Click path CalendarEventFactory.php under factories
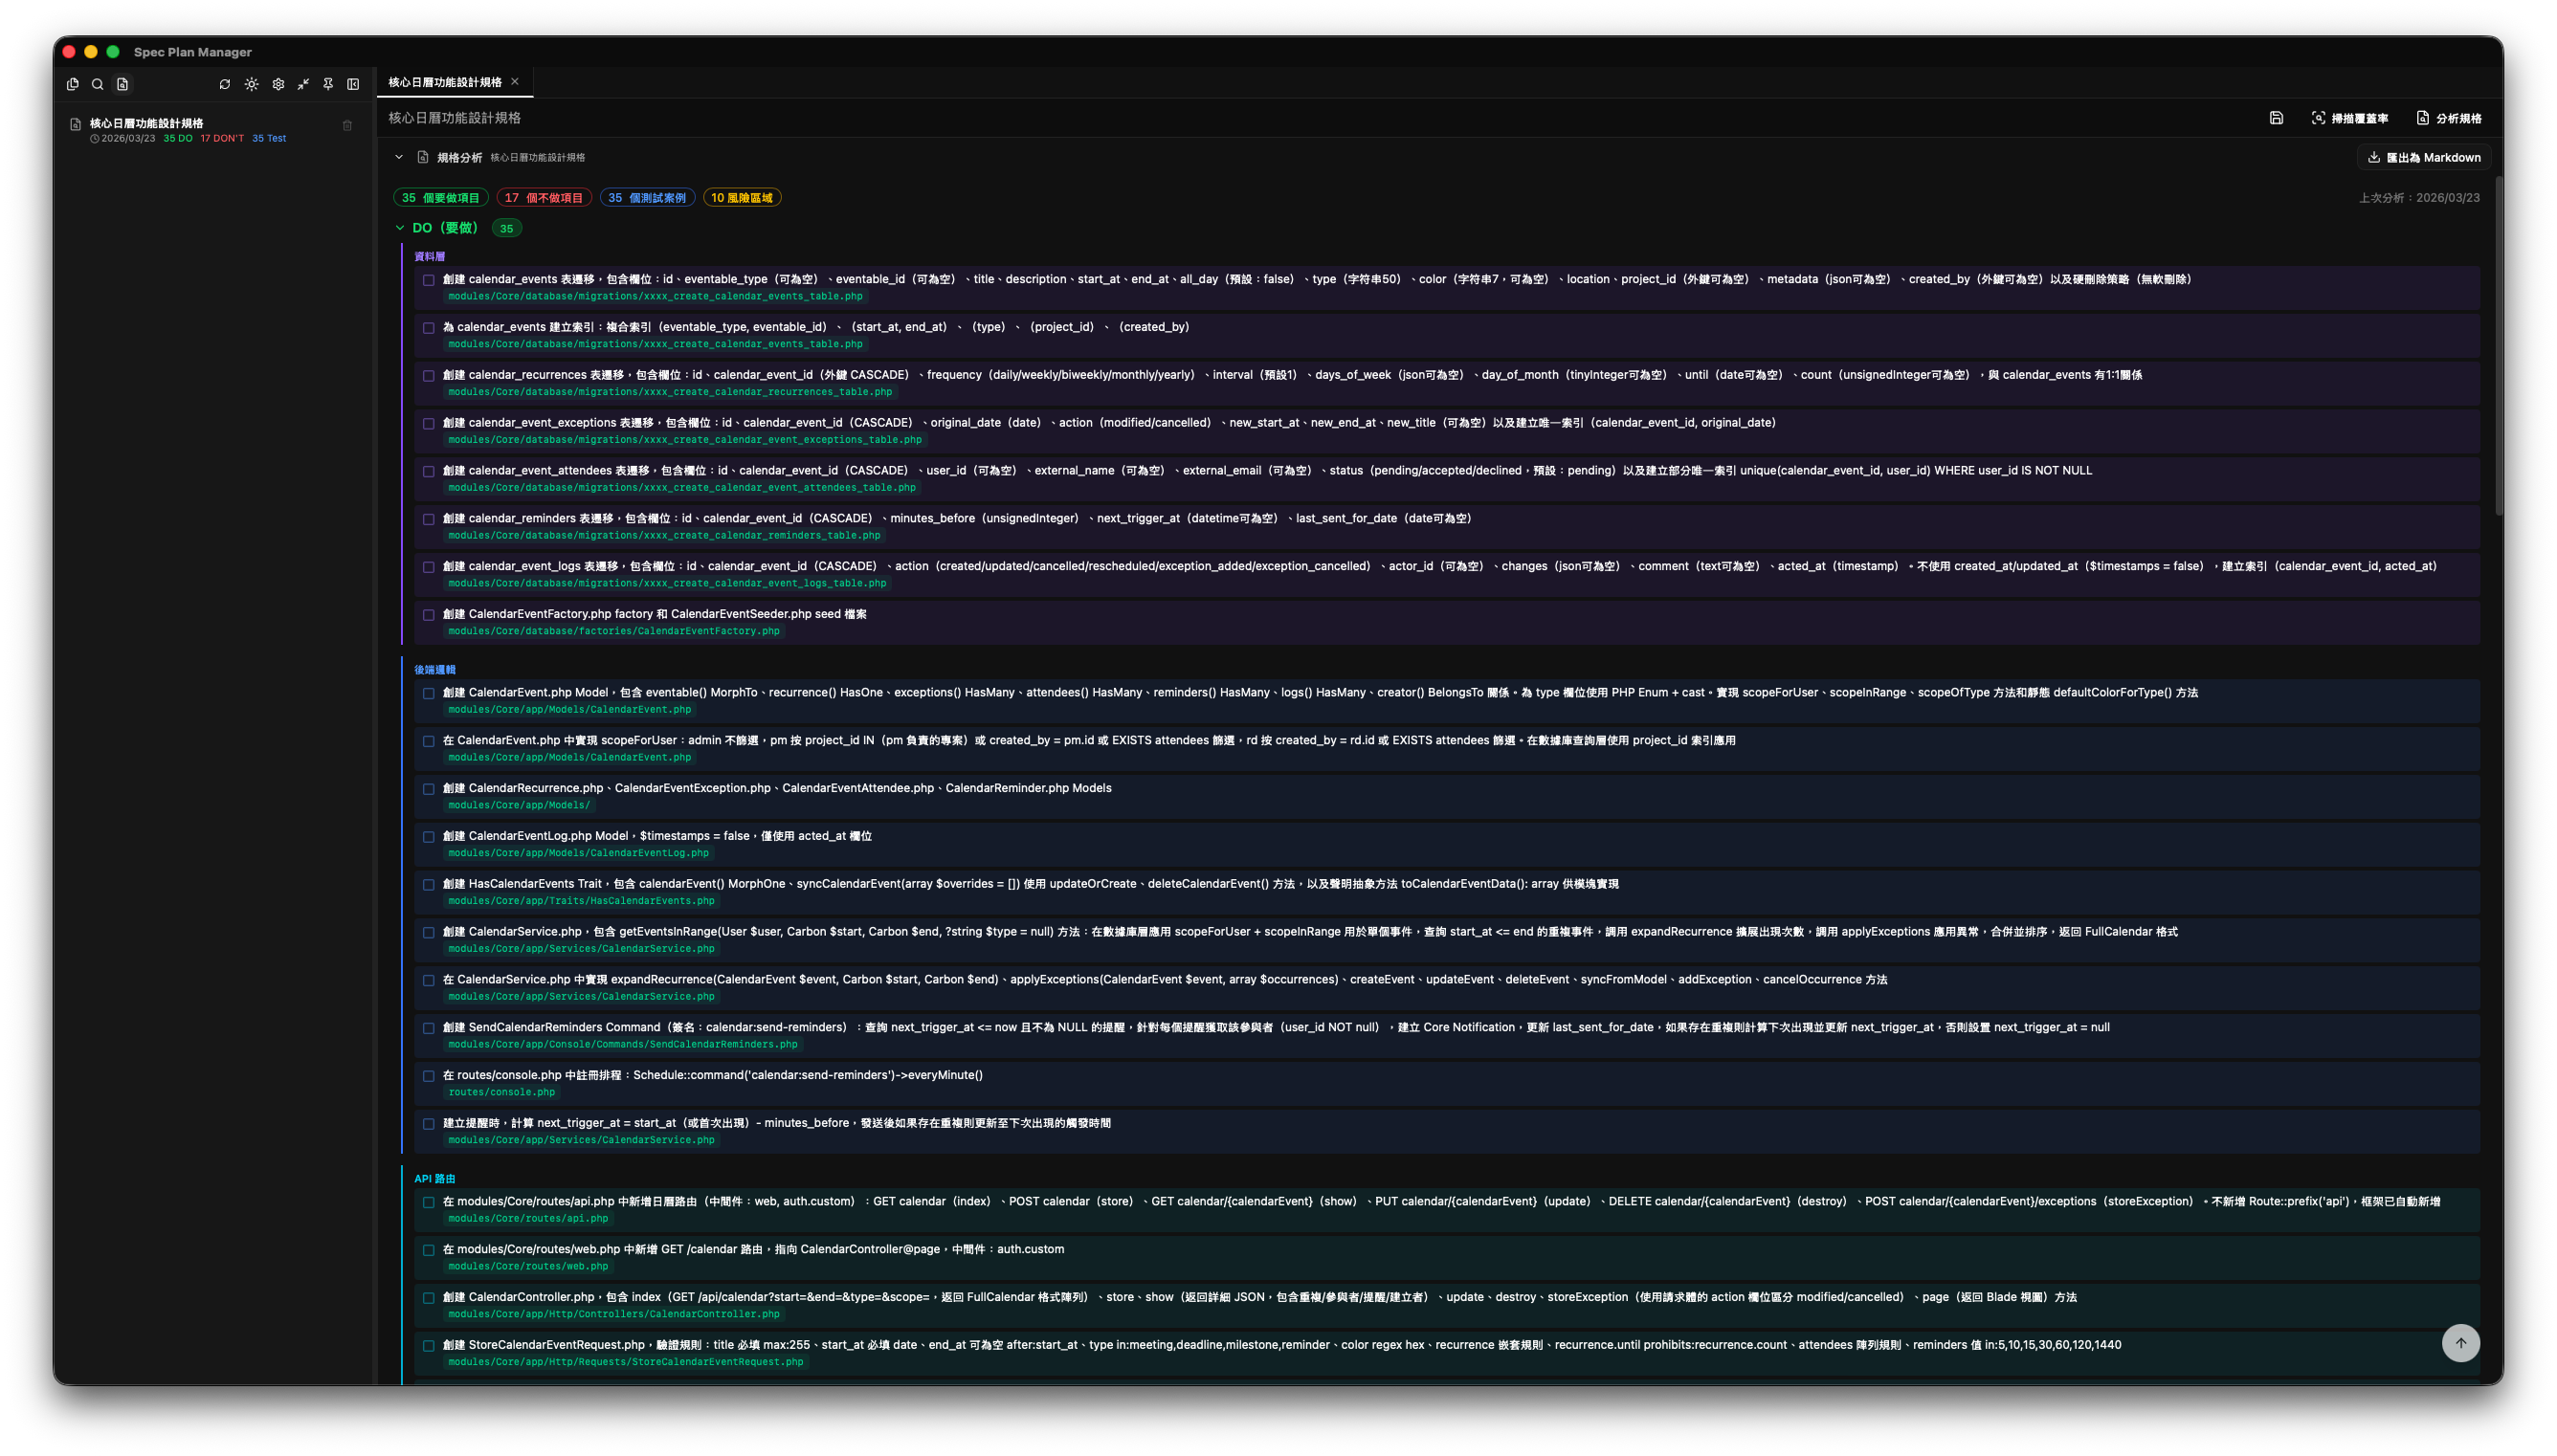2557x1456 pixels. (x=613, y=631)
